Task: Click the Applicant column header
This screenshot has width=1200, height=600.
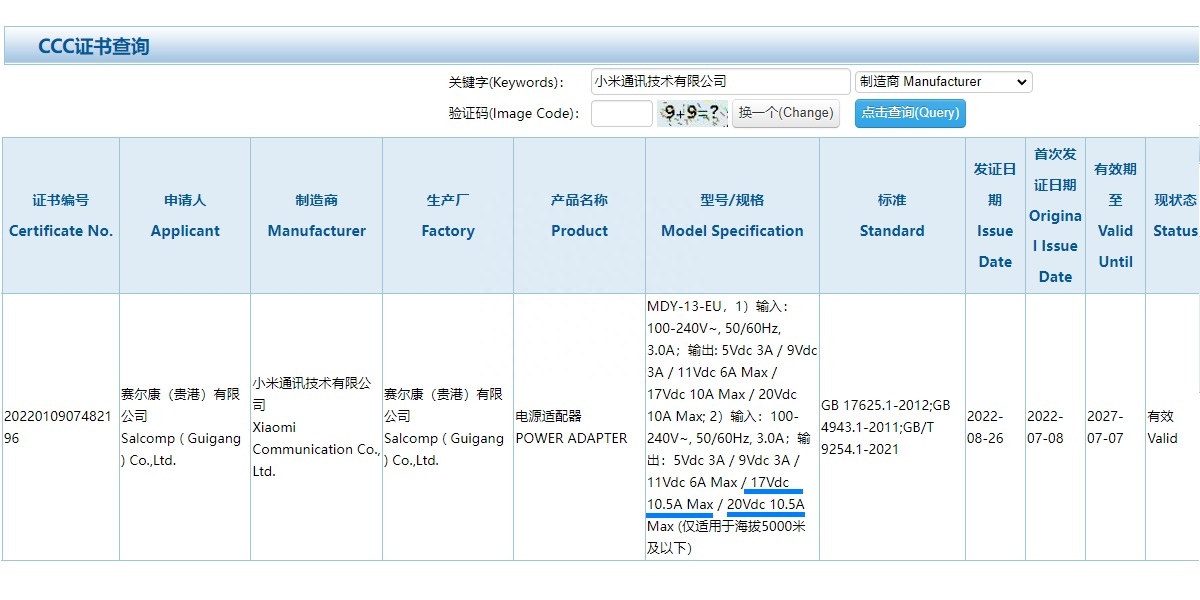Action: (184, 216)
